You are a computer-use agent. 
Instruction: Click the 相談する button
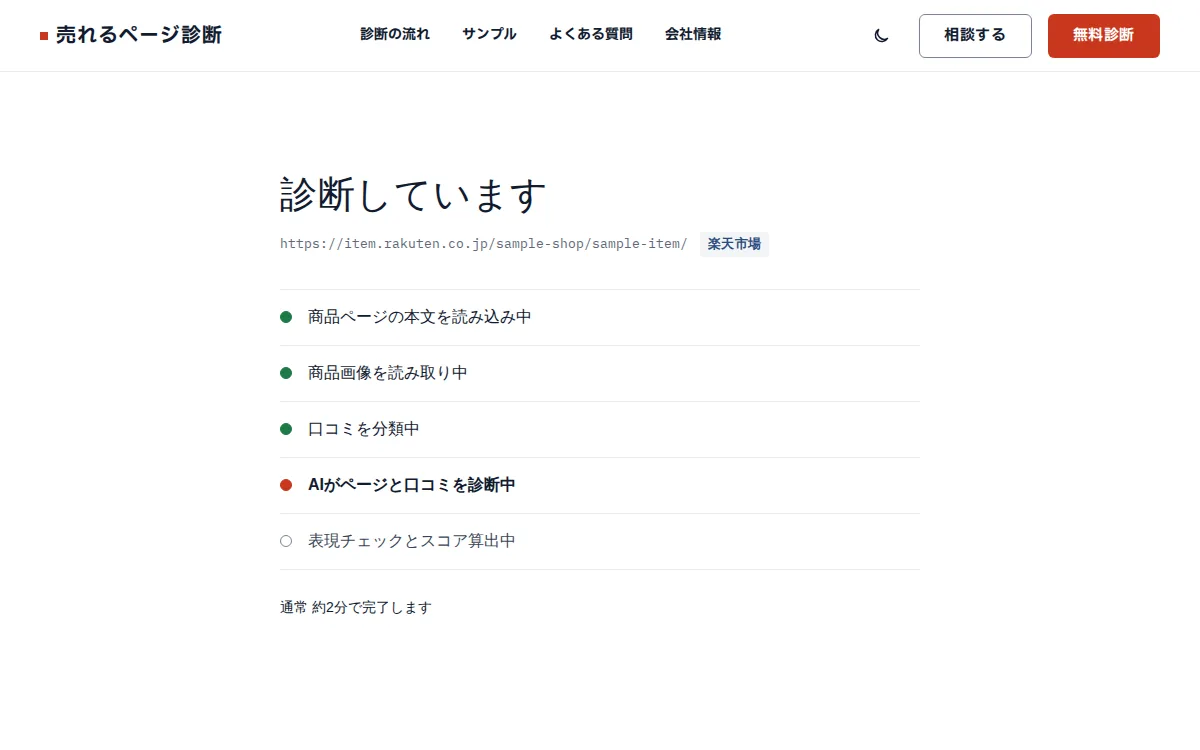pyautogui.click(x=975, y=36)
